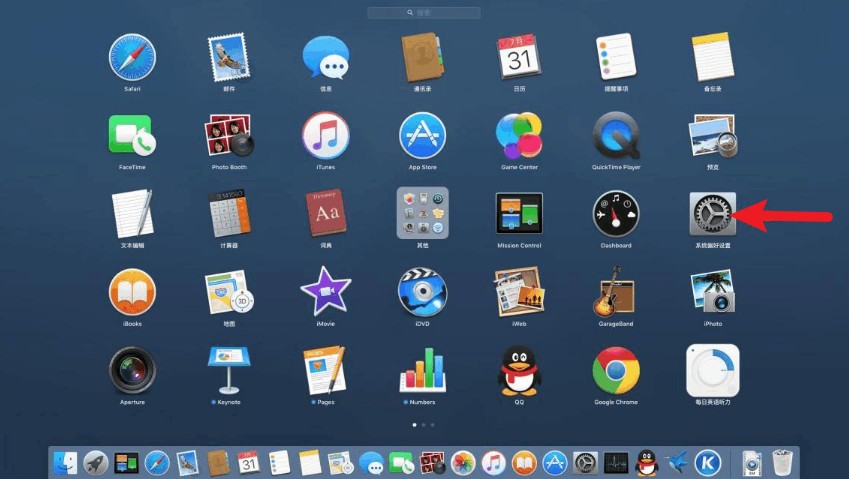Launch iPhoto

(713, 292)
